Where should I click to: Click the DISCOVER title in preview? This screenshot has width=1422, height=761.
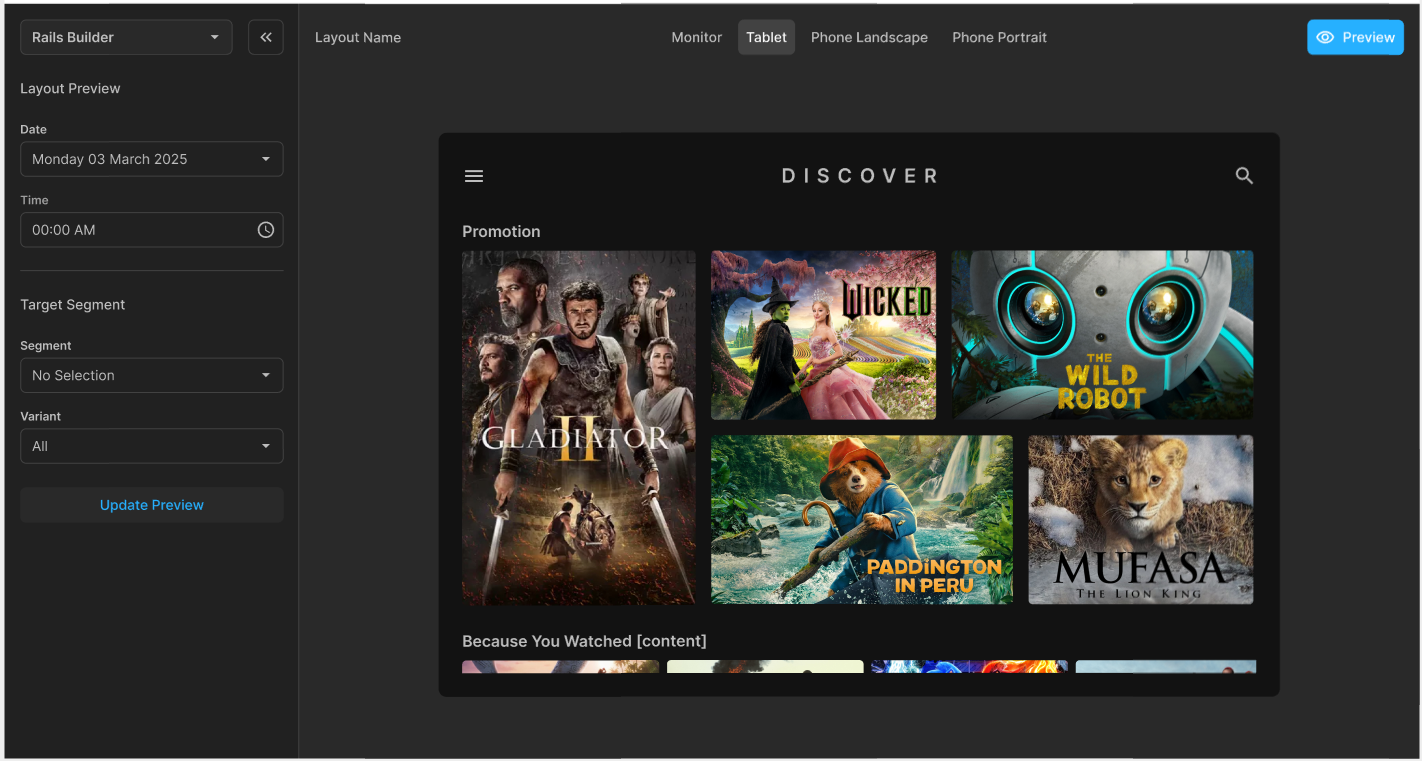(x=860, y=176)
